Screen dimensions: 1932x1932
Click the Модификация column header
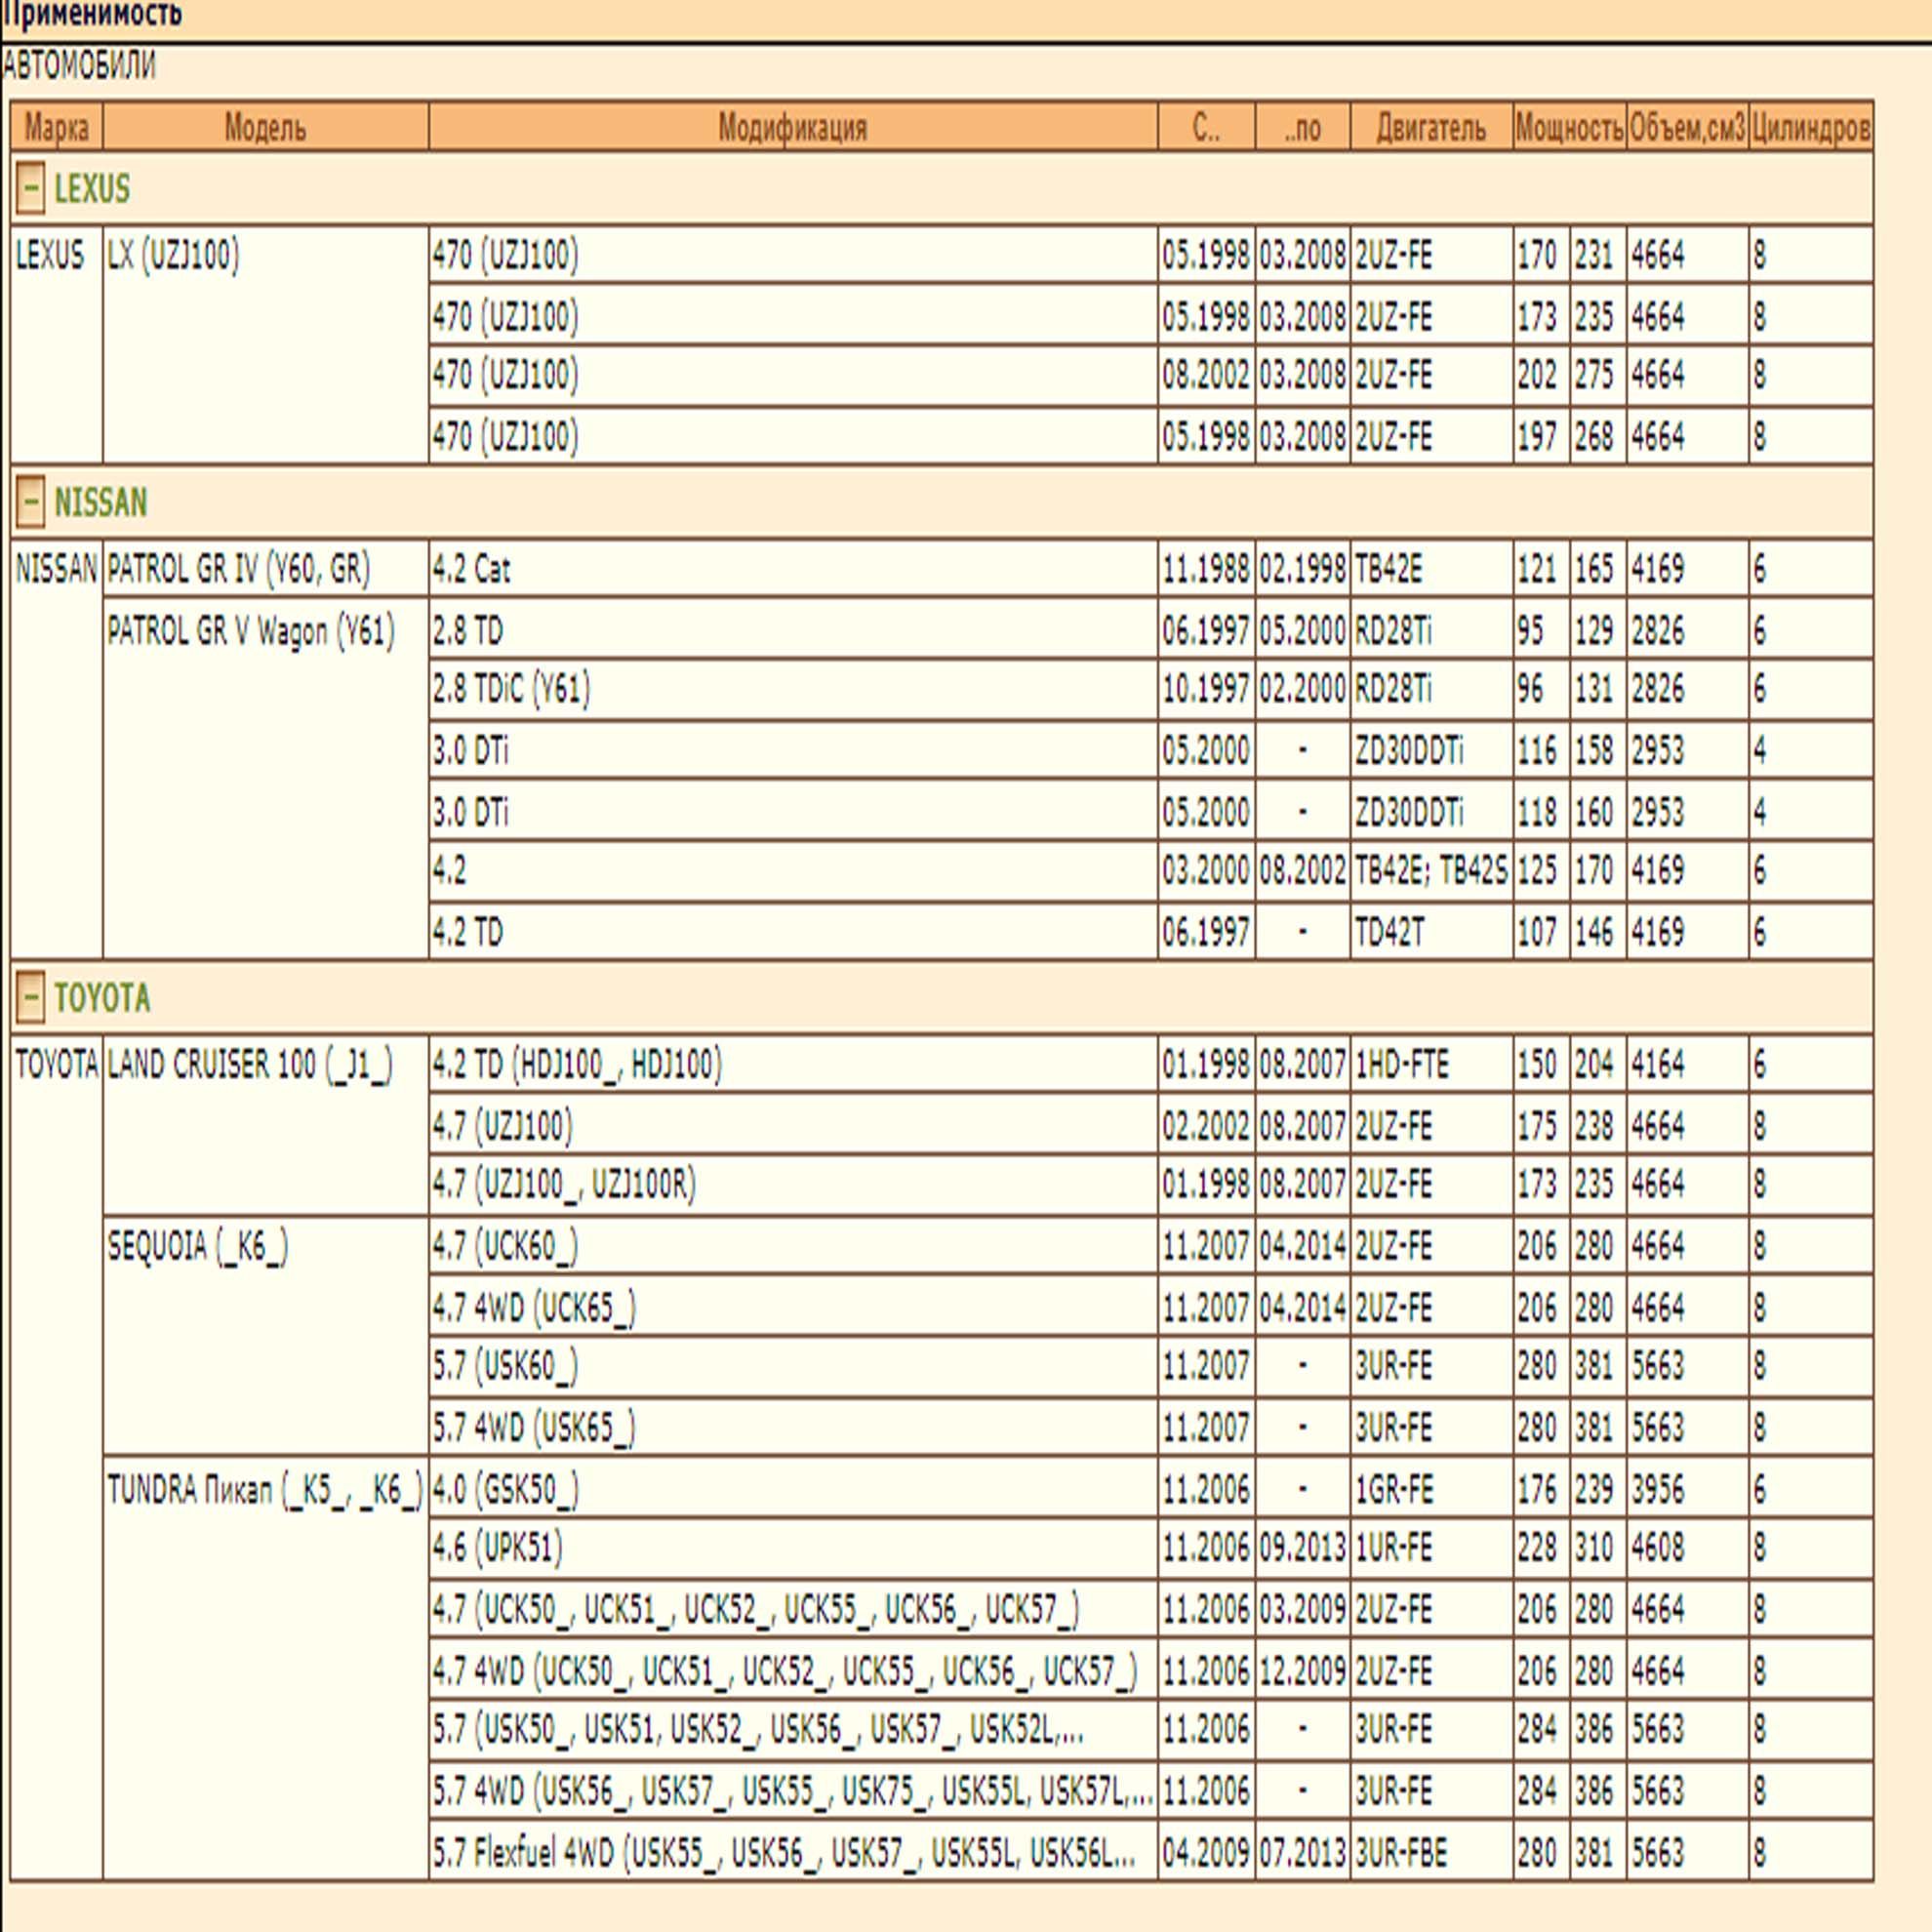[793, 127]
